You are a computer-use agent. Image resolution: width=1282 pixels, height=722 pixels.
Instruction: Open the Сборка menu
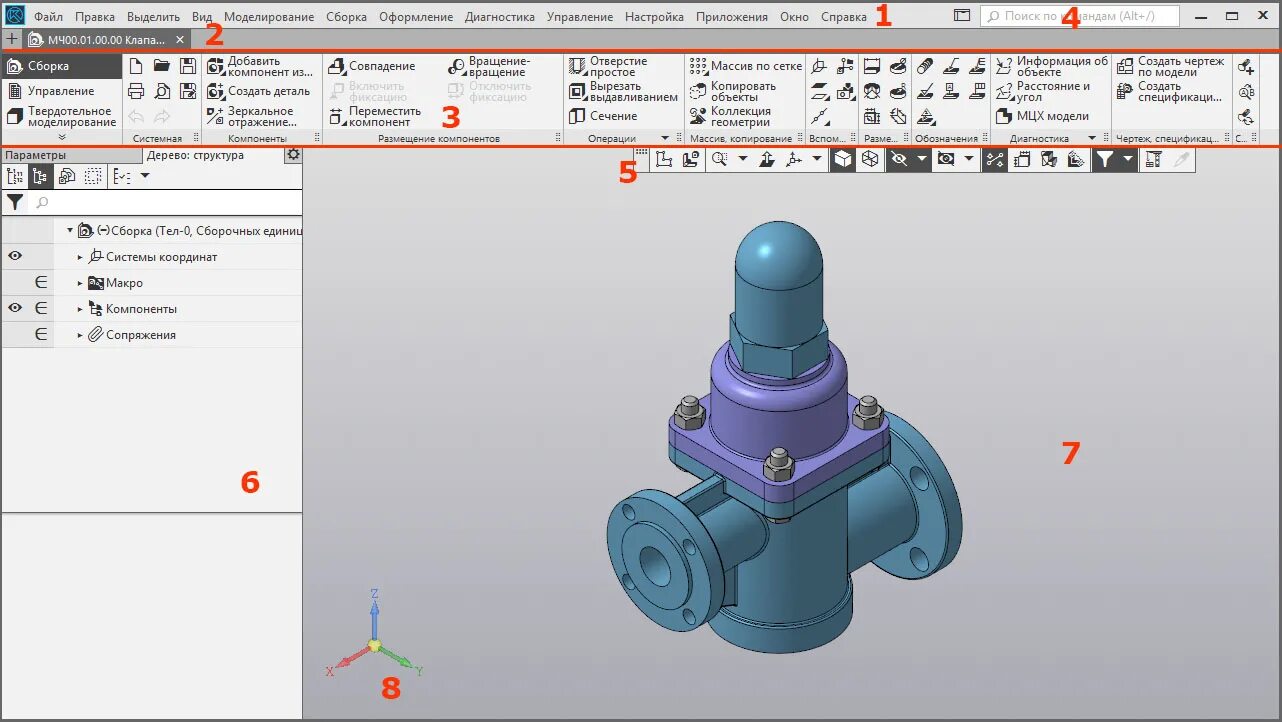[346, 17]
